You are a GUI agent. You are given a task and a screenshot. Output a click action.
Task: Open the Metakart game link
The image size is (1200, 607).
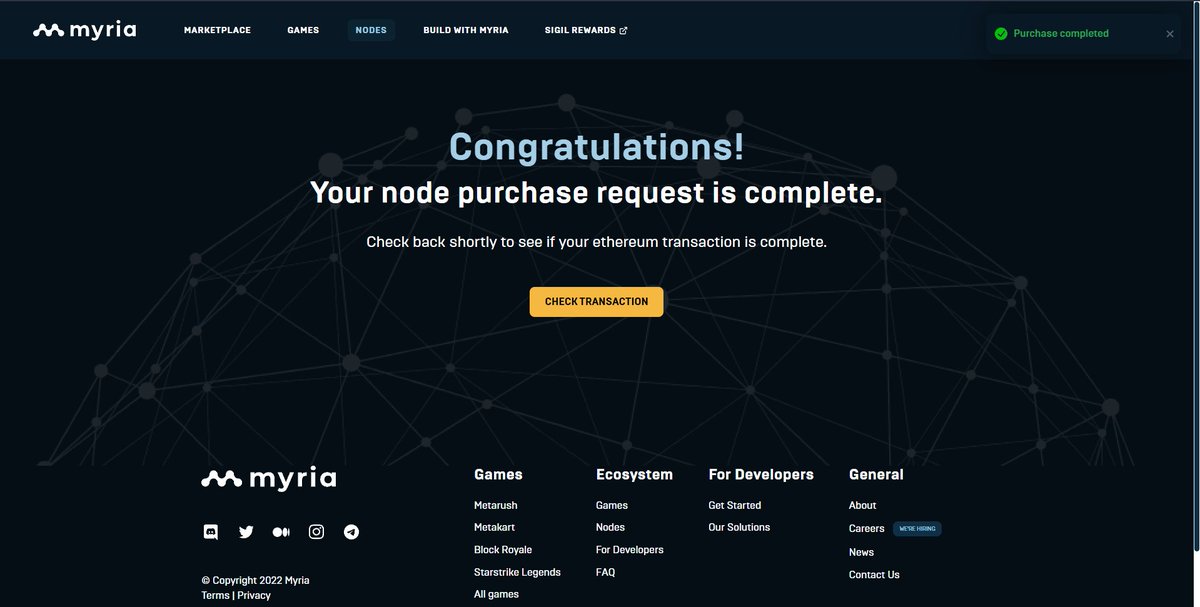tap(494, 527)
